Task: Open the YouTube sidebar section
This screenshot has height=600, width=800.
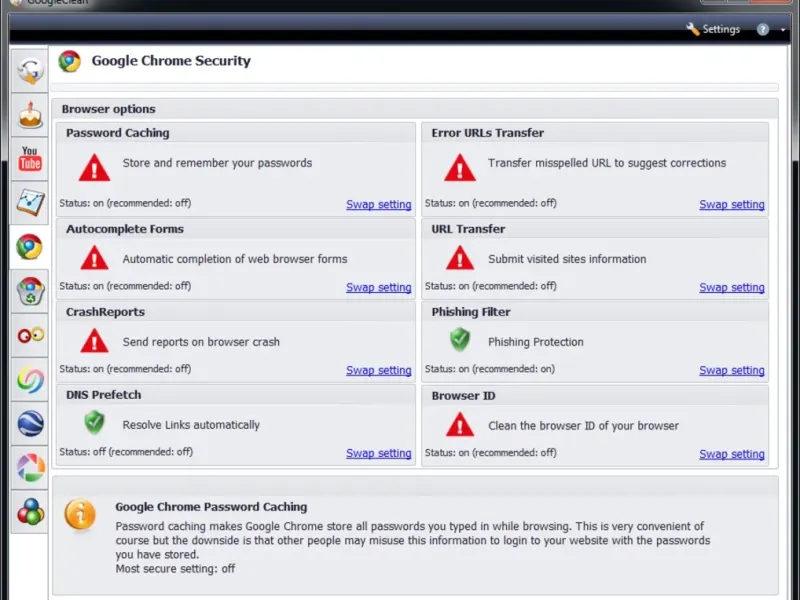Action: click(30, 158)
